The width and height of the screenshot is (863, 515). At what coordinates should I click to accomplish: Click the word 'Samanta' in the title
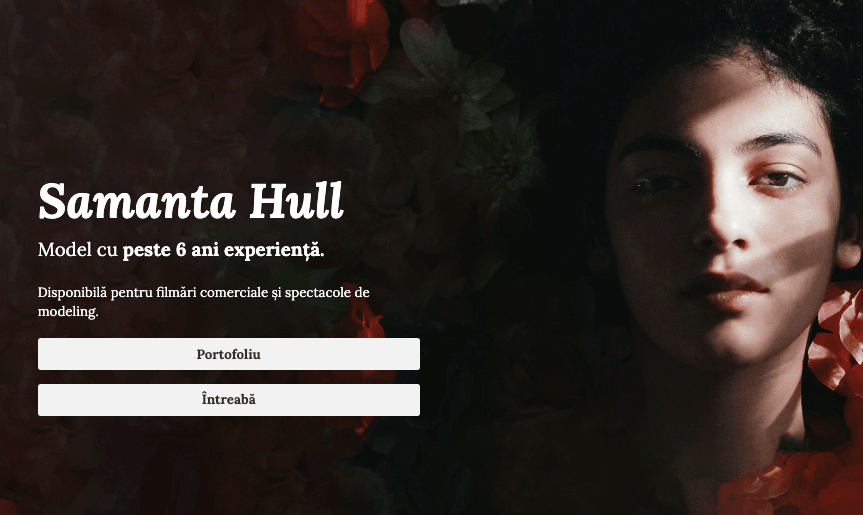tap(136, 202)
